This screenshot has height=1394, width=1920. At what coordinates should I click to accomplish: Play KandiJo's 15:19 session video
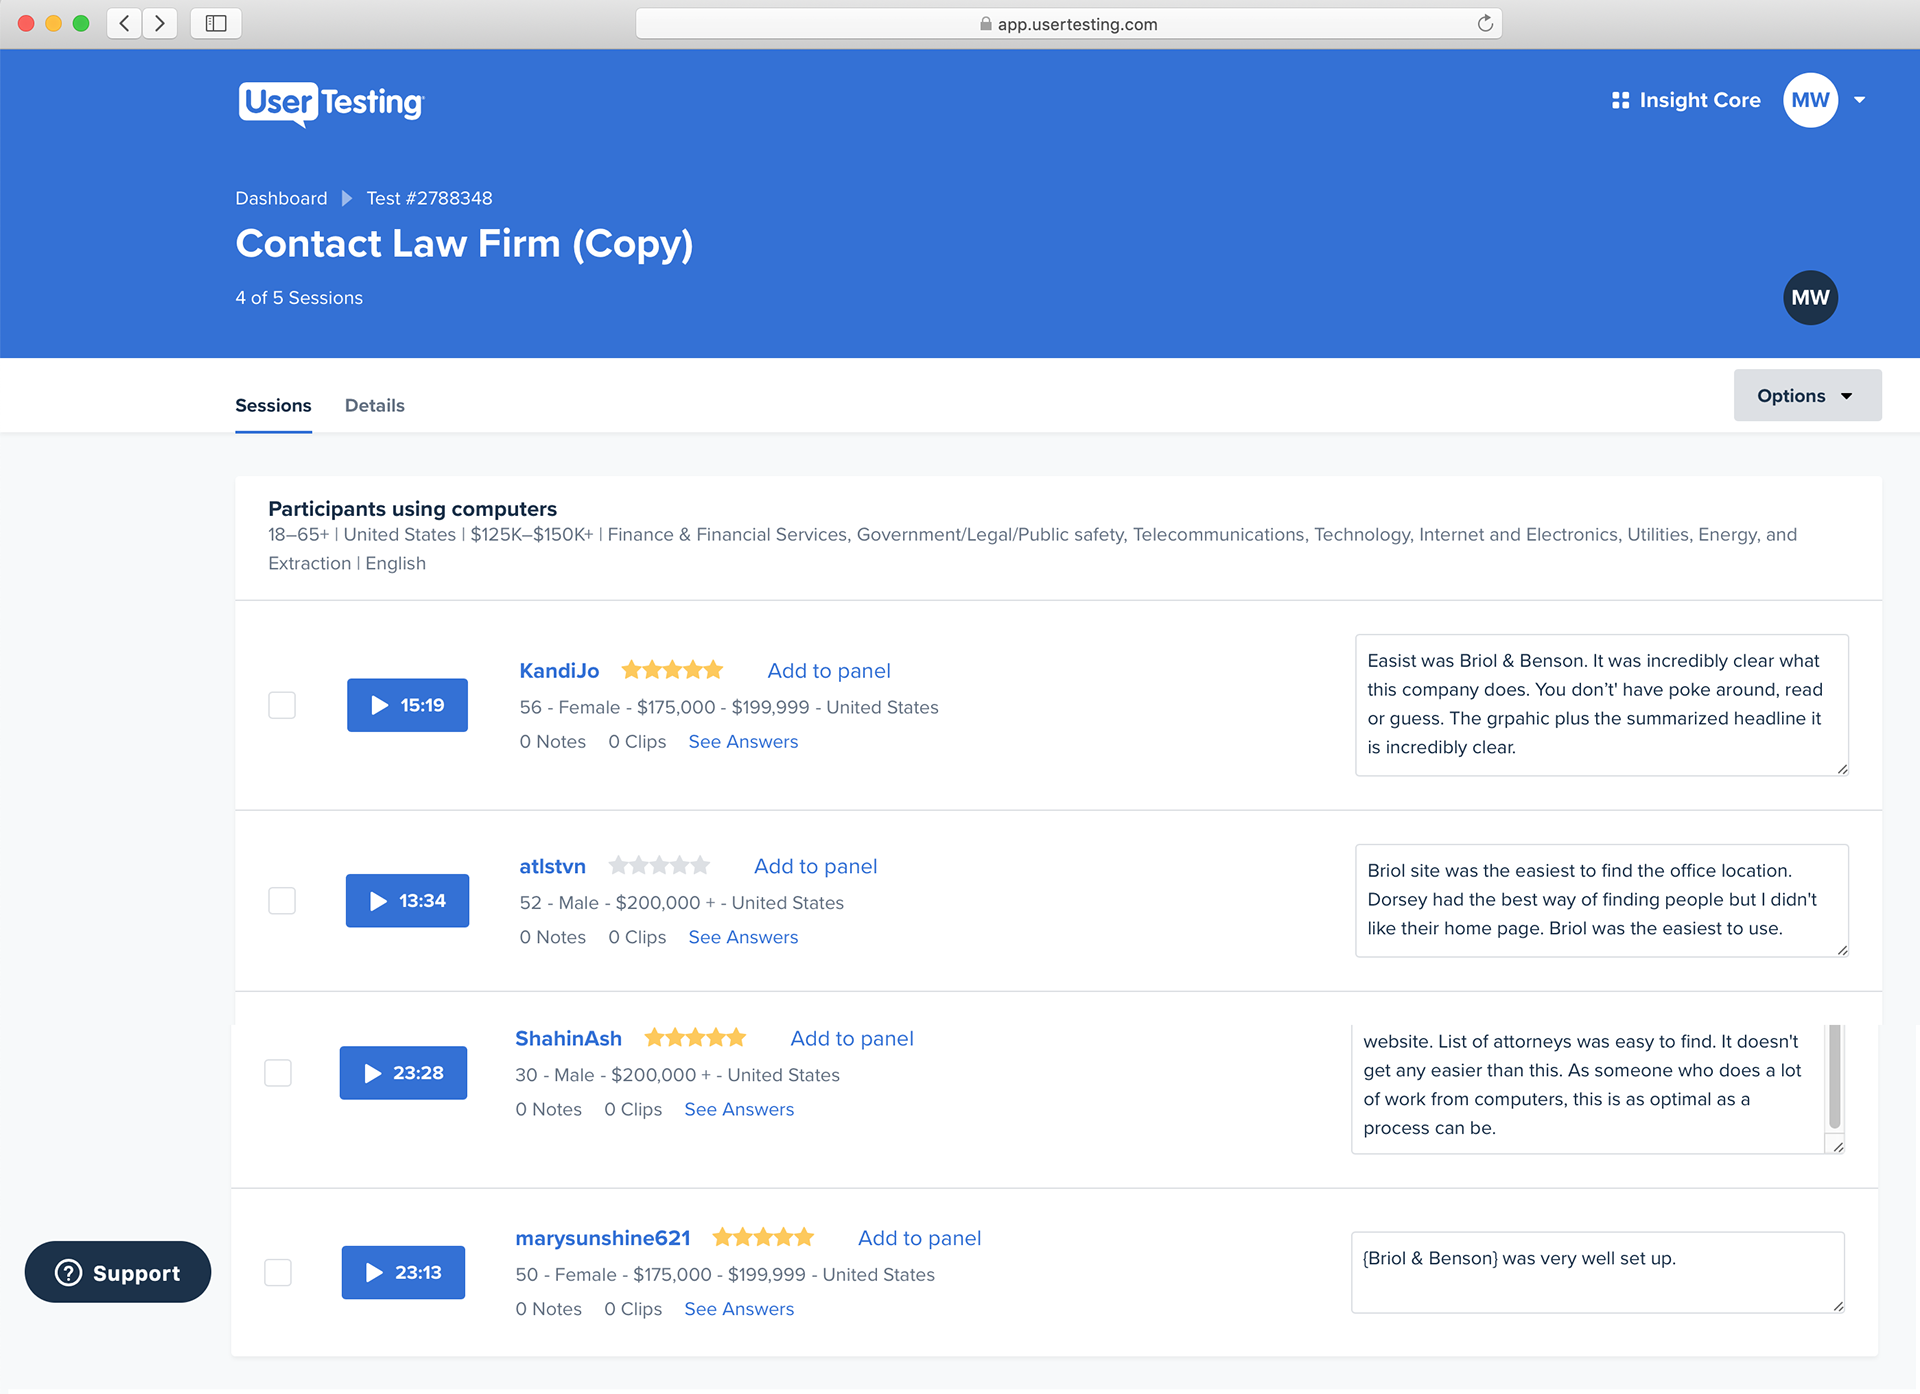coord(407,705)
